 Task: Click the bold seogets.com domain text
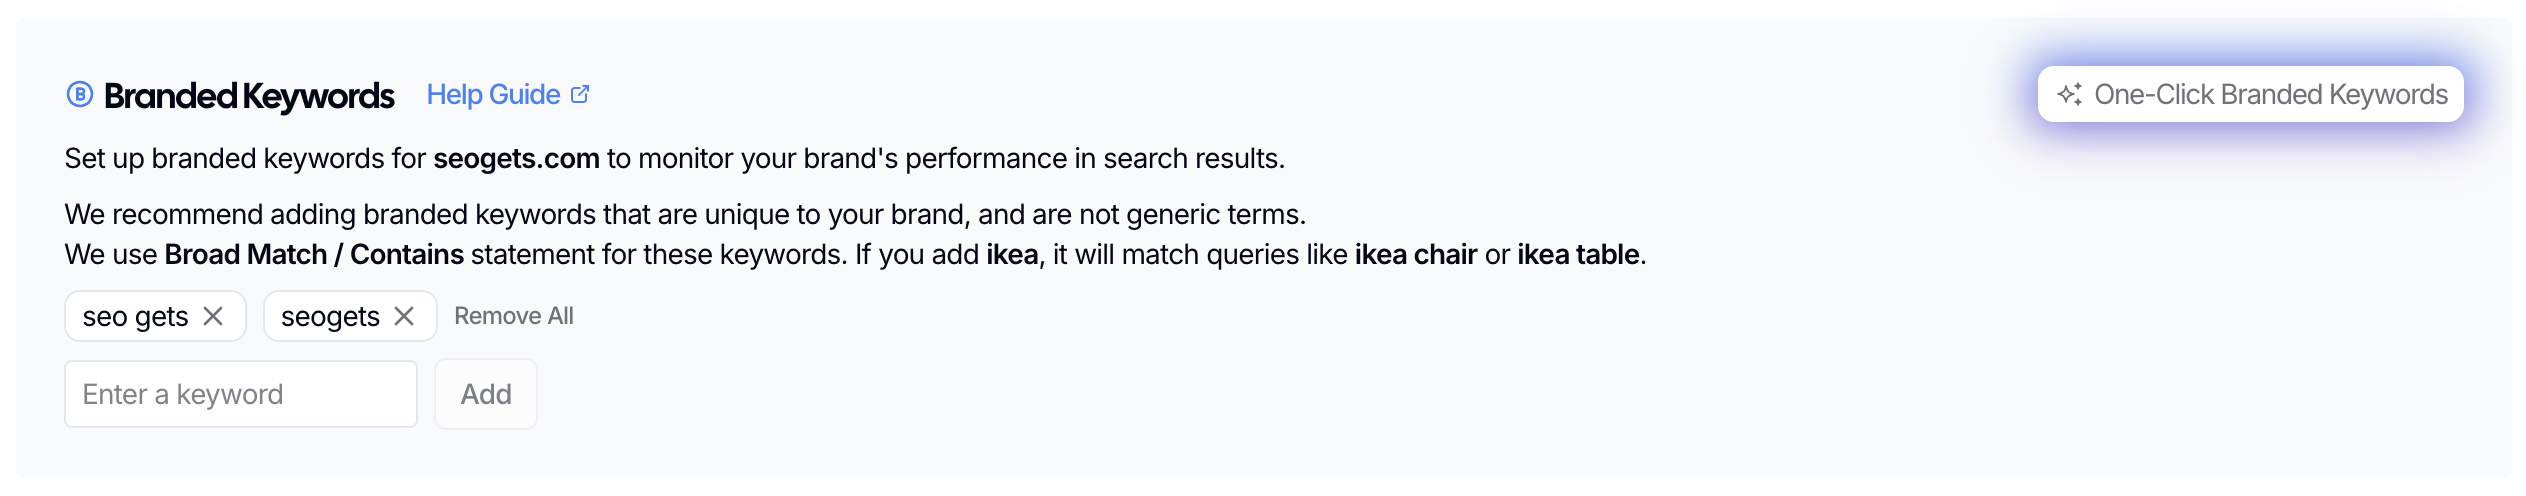[516, 159]
